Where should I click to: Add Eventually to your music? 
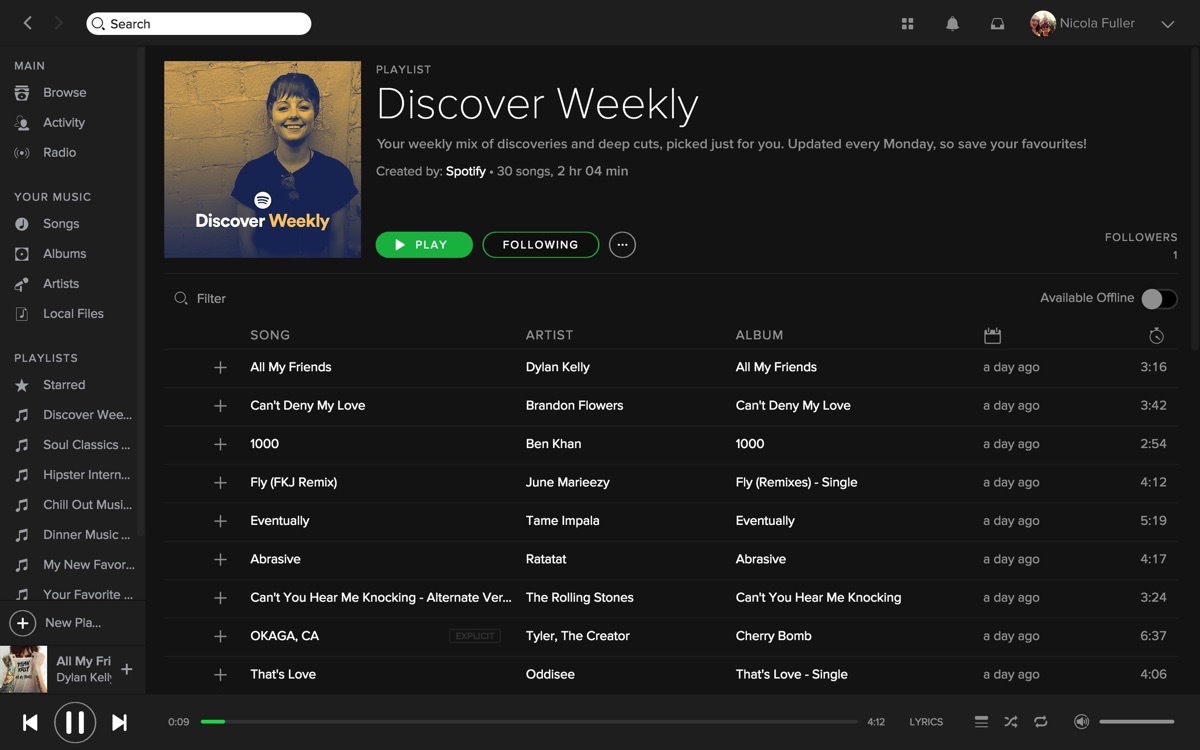pos(220,521)
